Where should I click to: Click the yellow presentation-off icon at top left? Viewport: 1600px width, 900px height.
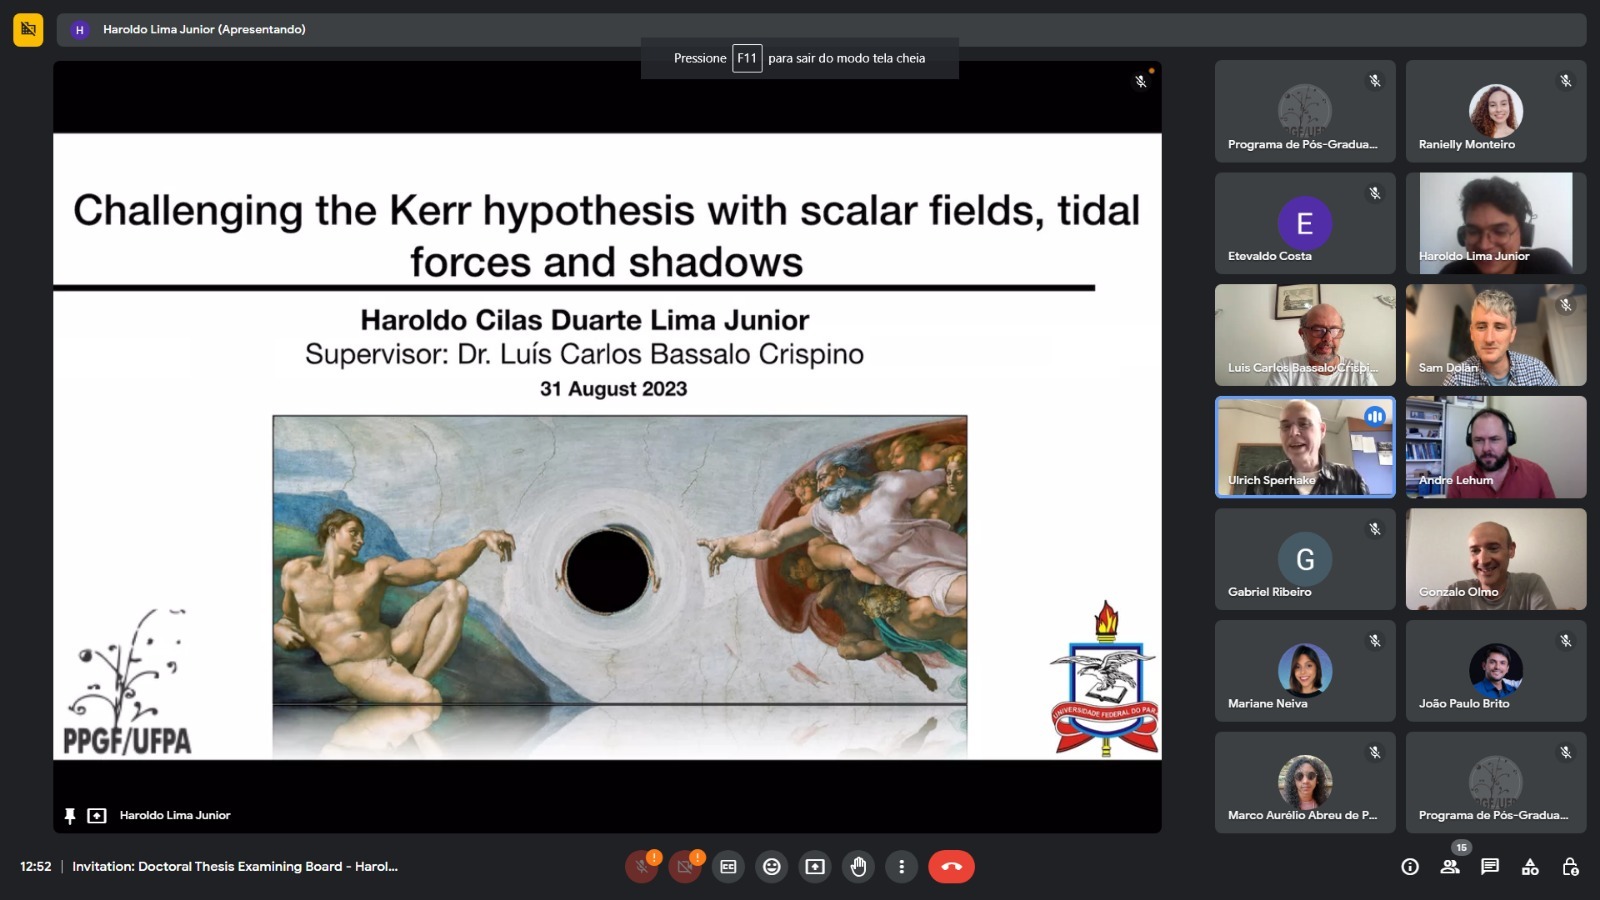point(28,30)
